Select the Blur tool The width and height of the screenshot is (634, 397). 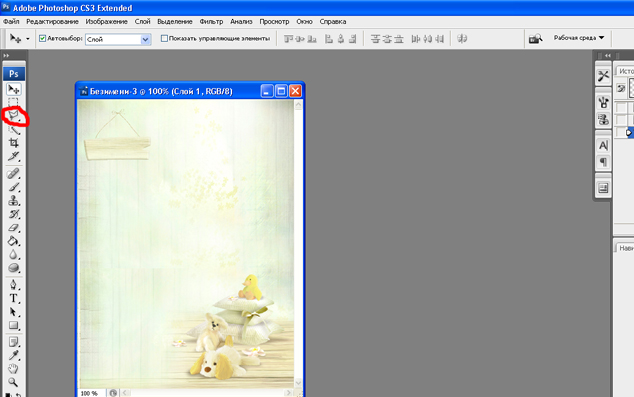(x=14, y=255)
